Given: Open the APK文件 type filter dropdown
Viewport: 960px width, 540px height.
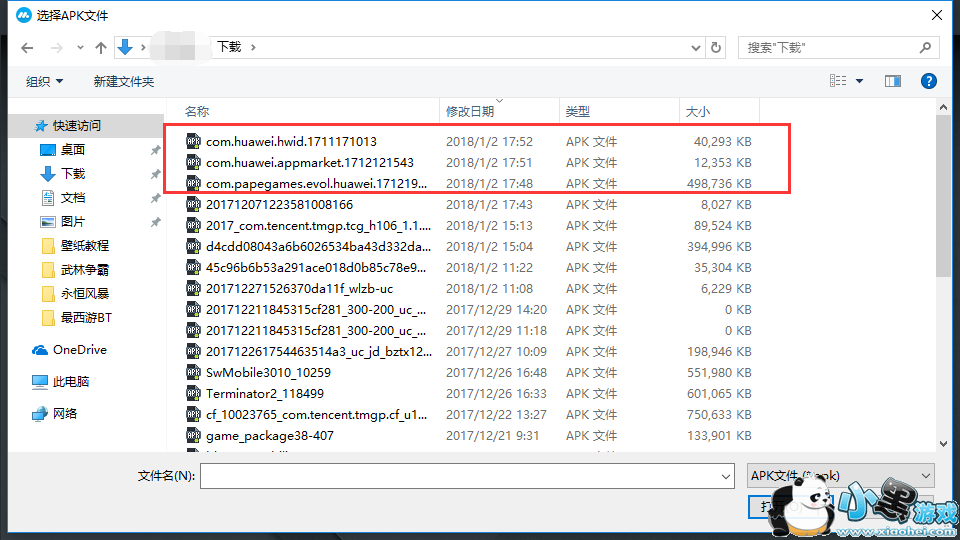Looking at the screenshot, I should pyautogui.click(x=841, y=475).
